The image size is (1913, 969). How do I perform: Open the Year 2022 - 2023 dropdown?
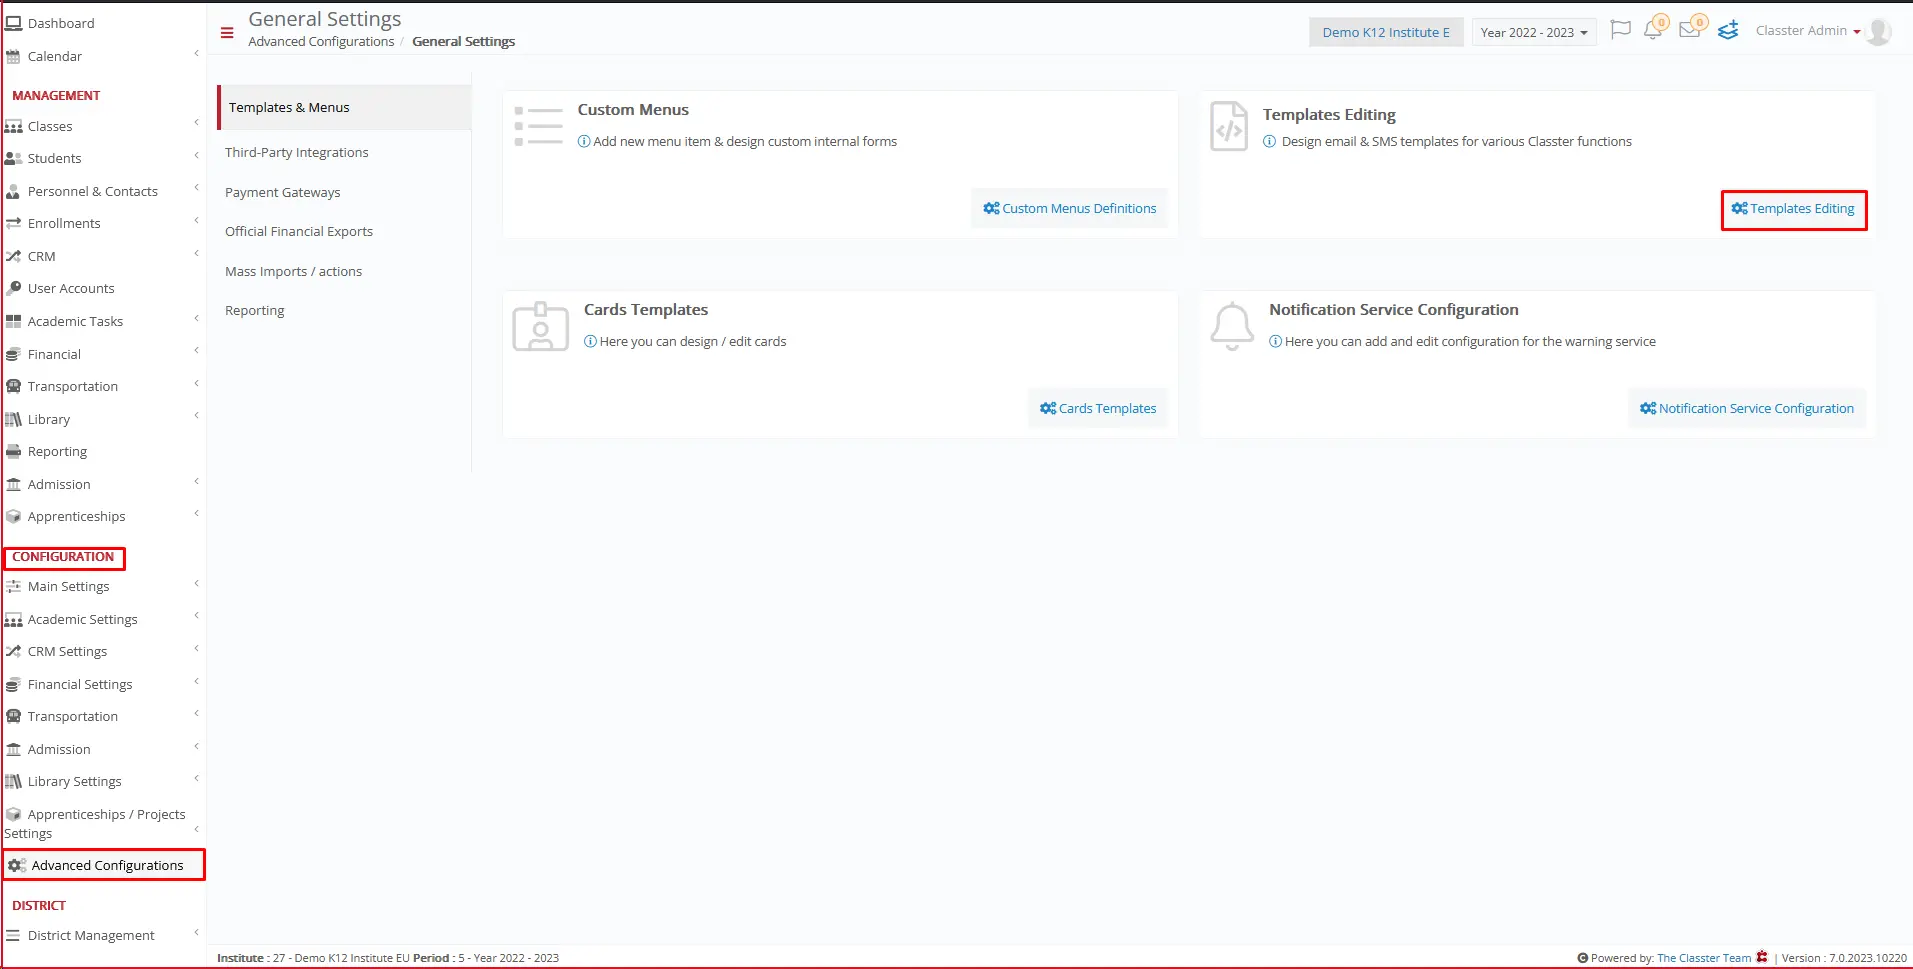click(1533, 32)
